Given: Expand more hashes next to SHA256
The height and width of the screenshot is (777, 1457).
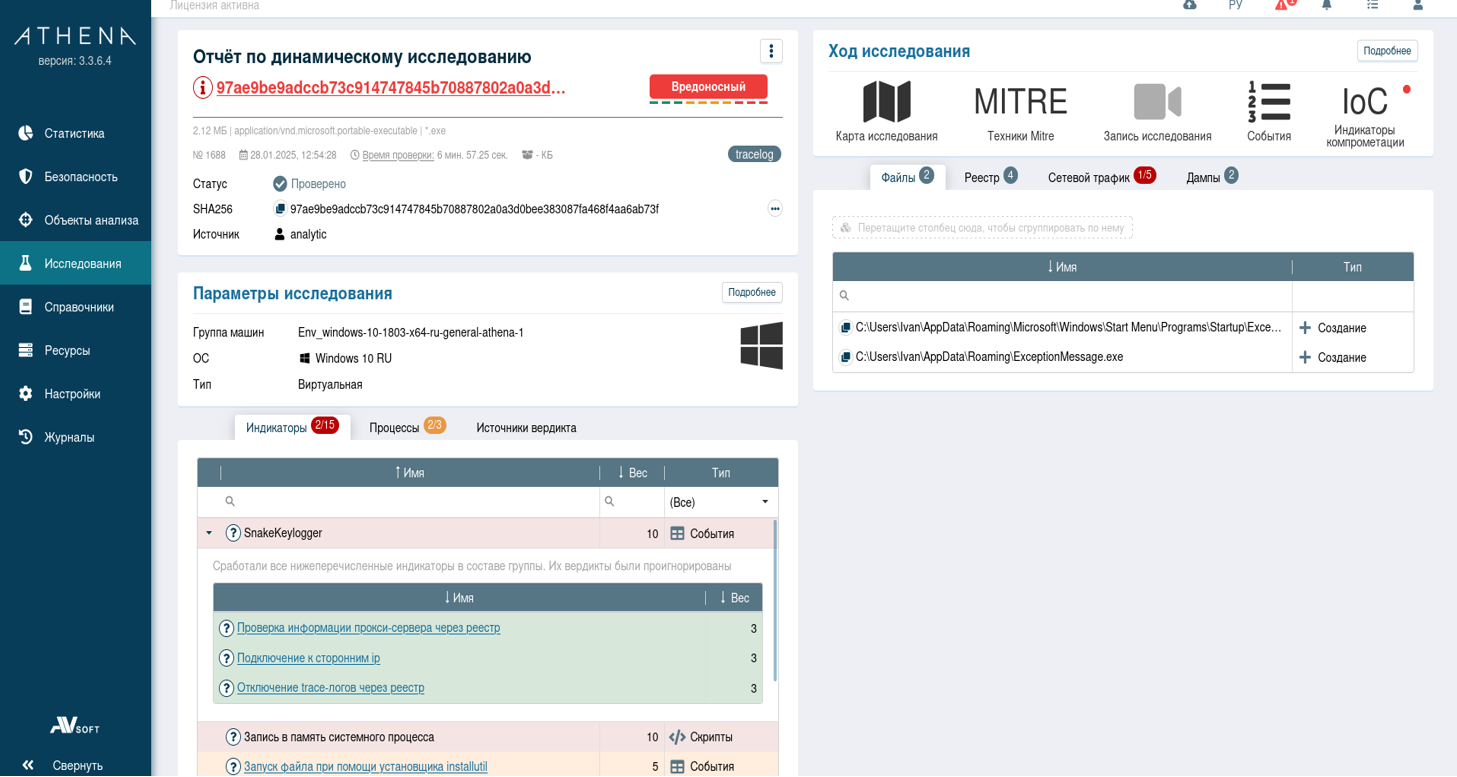Looking at the screenshot, I should [x=774, y=209].
